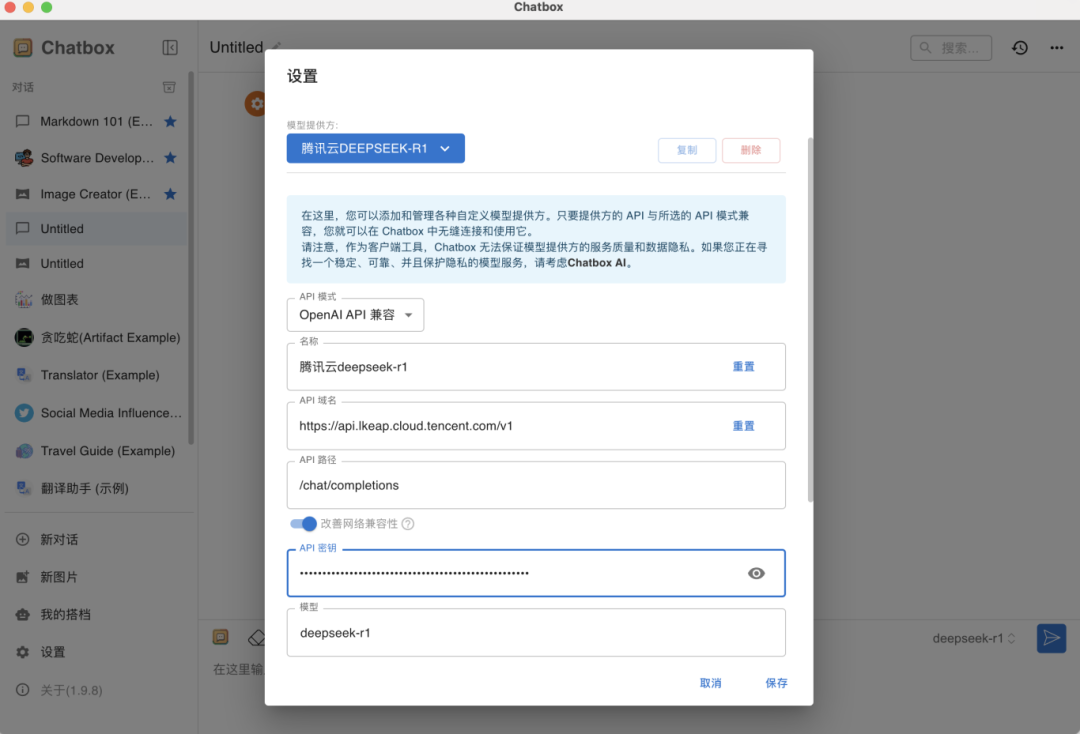This screenshot has height=734, width=1080.
Task: Select highlighted Untitled conversation
Action: (x=96, y=229)
